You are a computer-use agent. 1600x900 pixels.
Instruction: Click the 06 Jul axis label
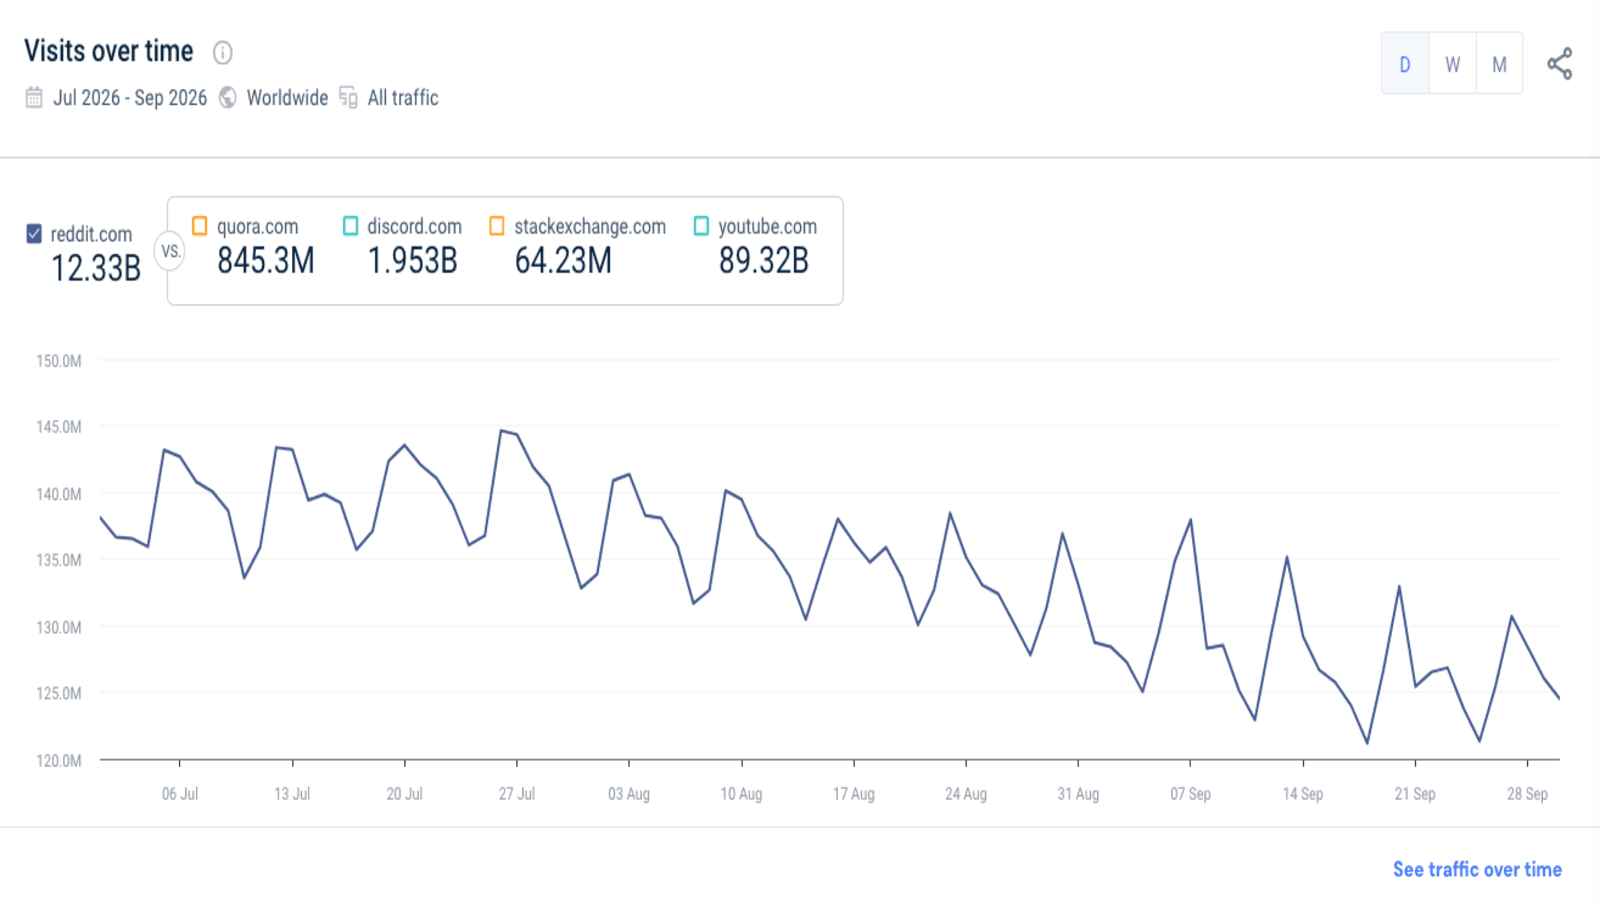[180, 794]
